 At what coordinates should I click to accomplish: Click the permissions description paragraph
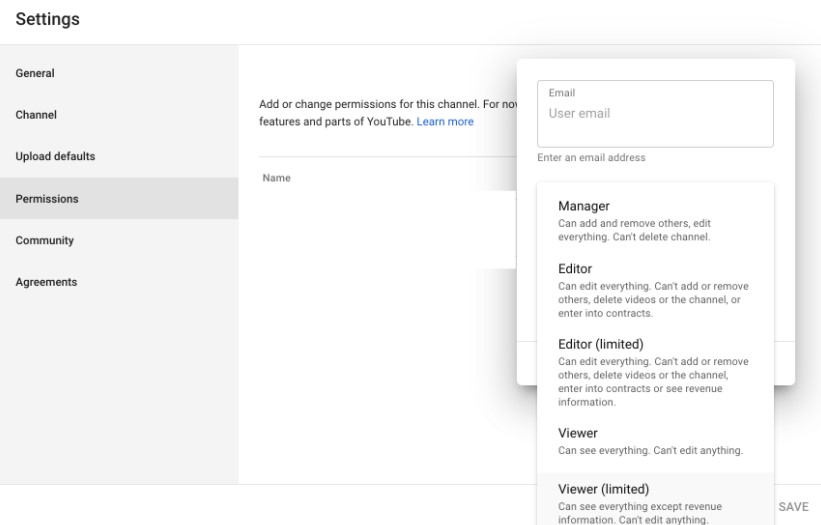(x=388, y=113)
